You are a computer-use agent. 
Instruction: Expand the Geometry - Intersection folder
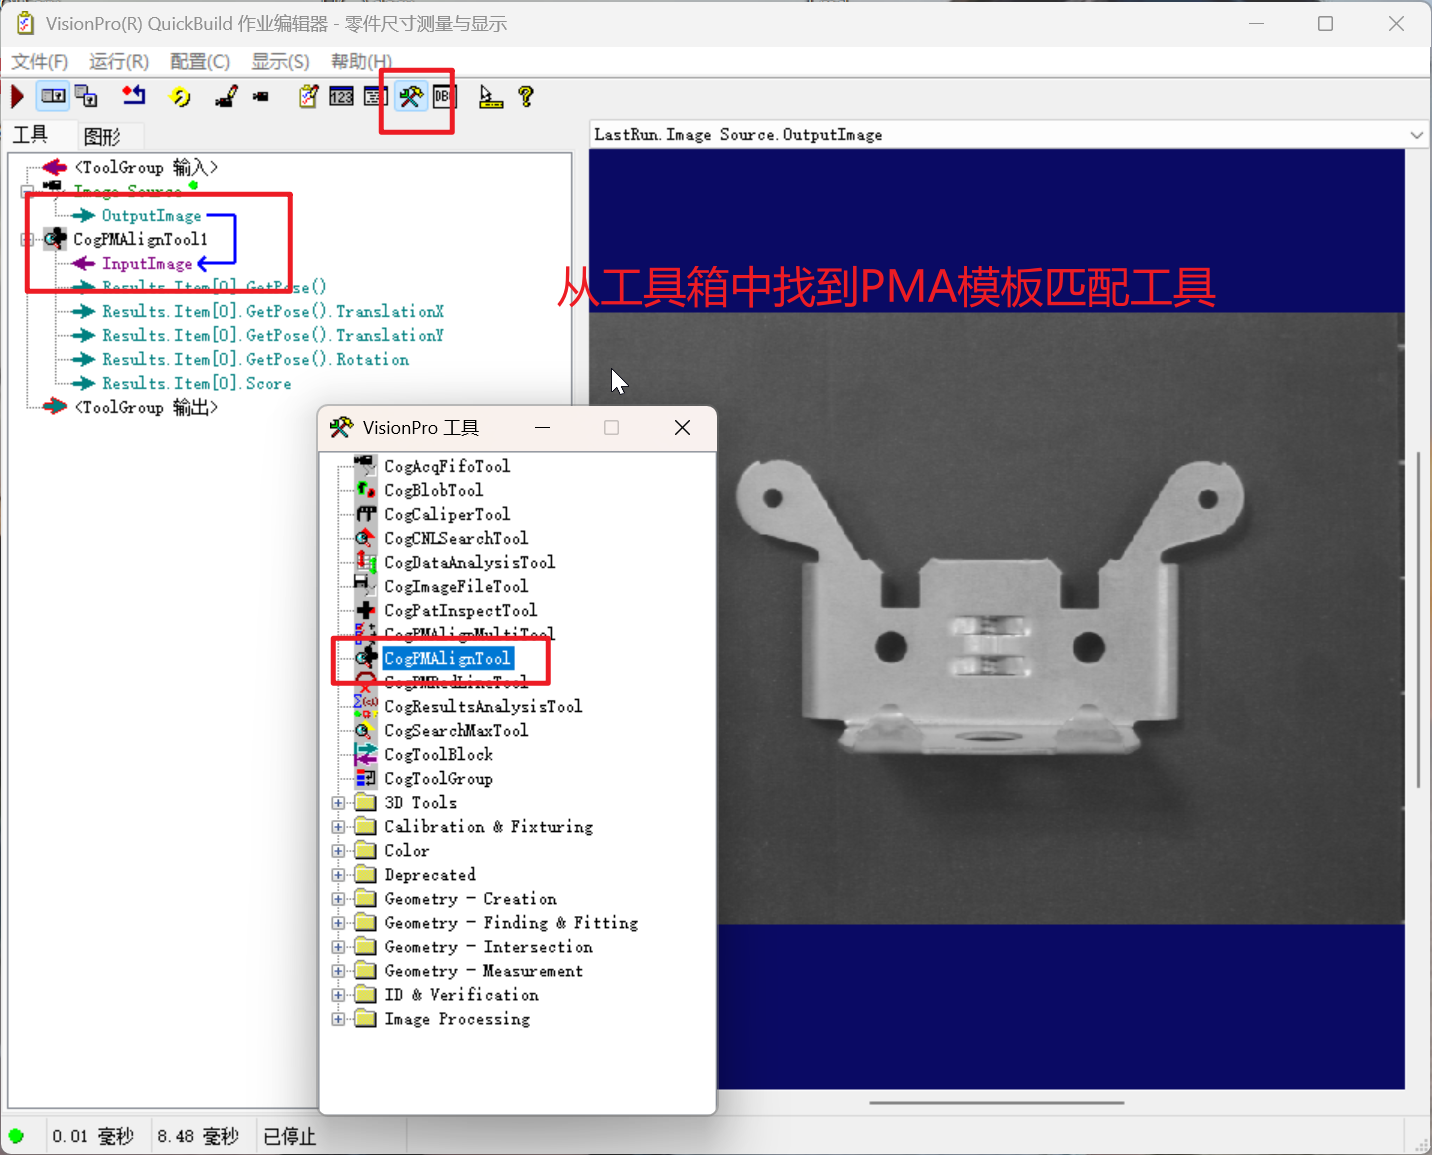point(338,947)
